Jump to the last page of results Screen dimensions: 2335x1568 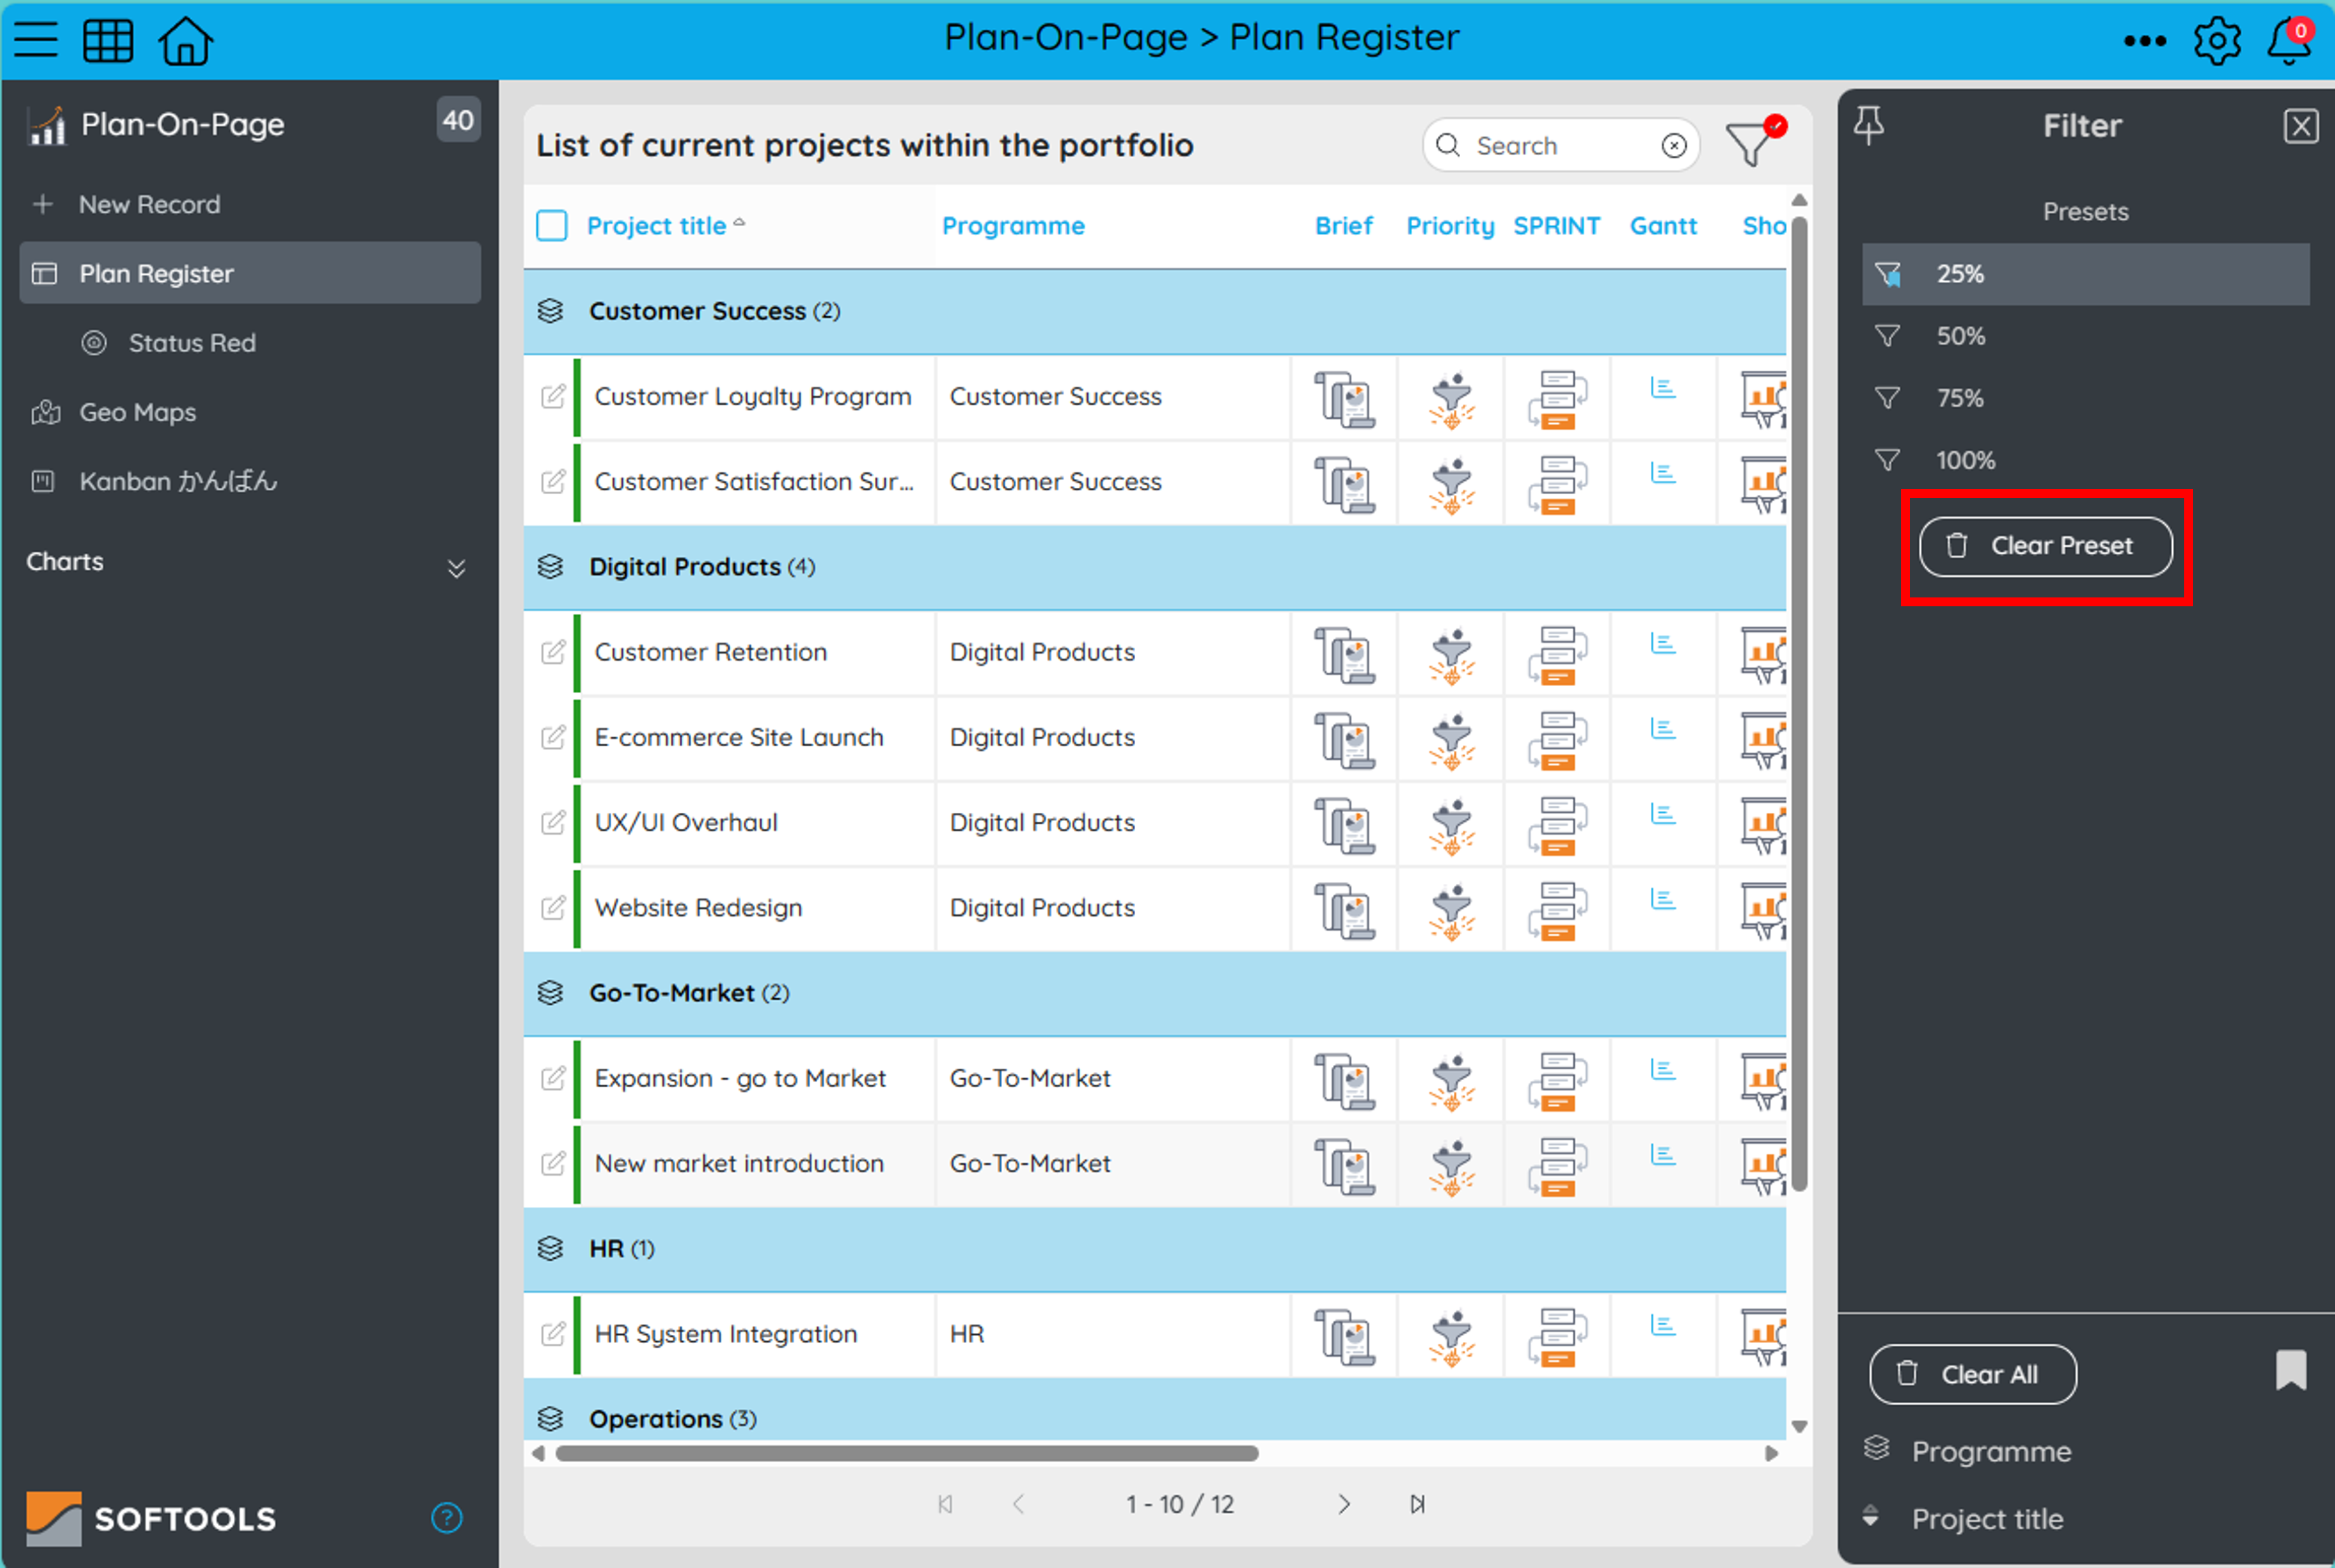[x=1417, y=1504]
